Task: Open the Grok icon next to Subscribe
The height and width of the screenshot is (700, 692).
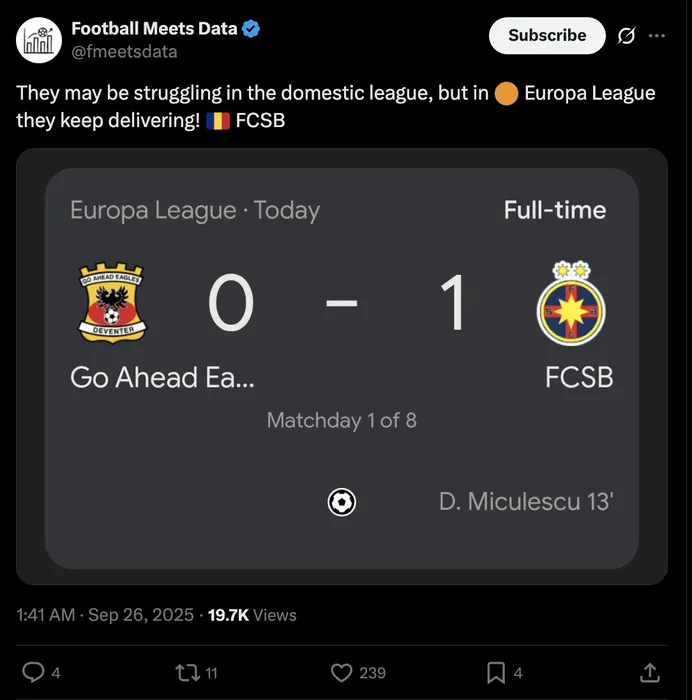Action: [627, 36]
